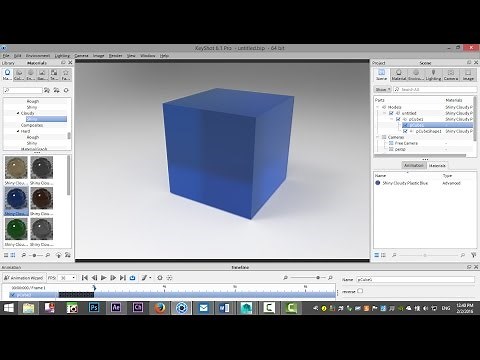Collapse the Cameras node in scene tree
This screenshot has width=480, height=360.
(378, 137)
